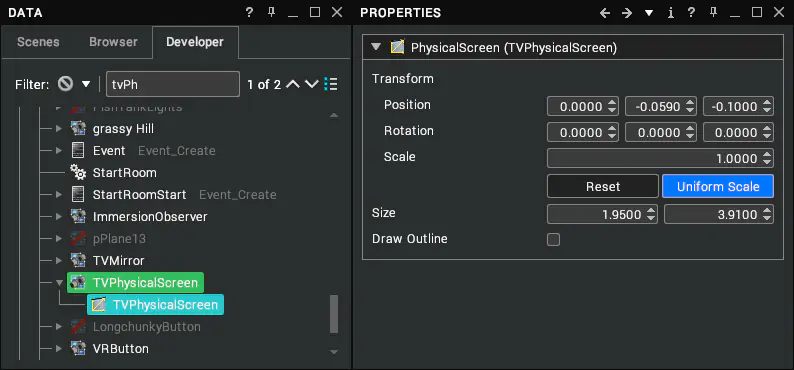Click the Properties forward navigation arrow
This screenshot has height=370, width=794.
coord(627,13)
